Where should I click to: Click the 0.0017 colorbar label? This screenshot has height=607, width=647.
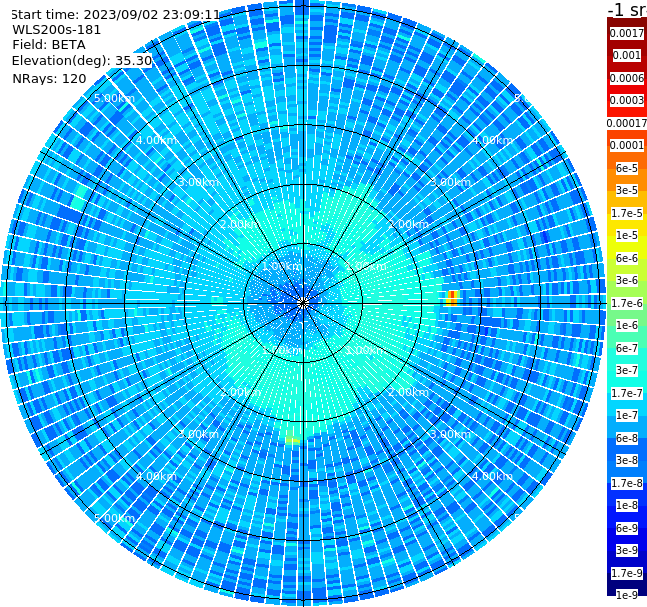(627, 33)
